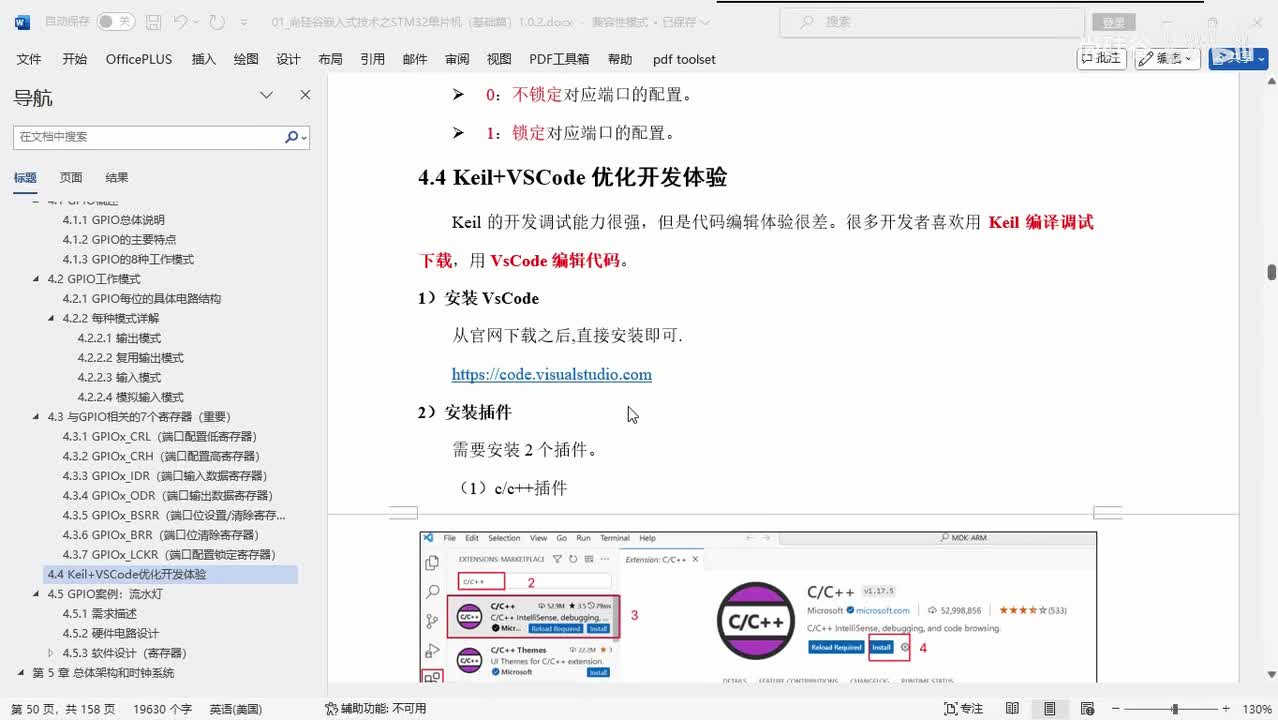
Task: Click the embedded VSCode extension screenshot image
Action: (758, 607)
